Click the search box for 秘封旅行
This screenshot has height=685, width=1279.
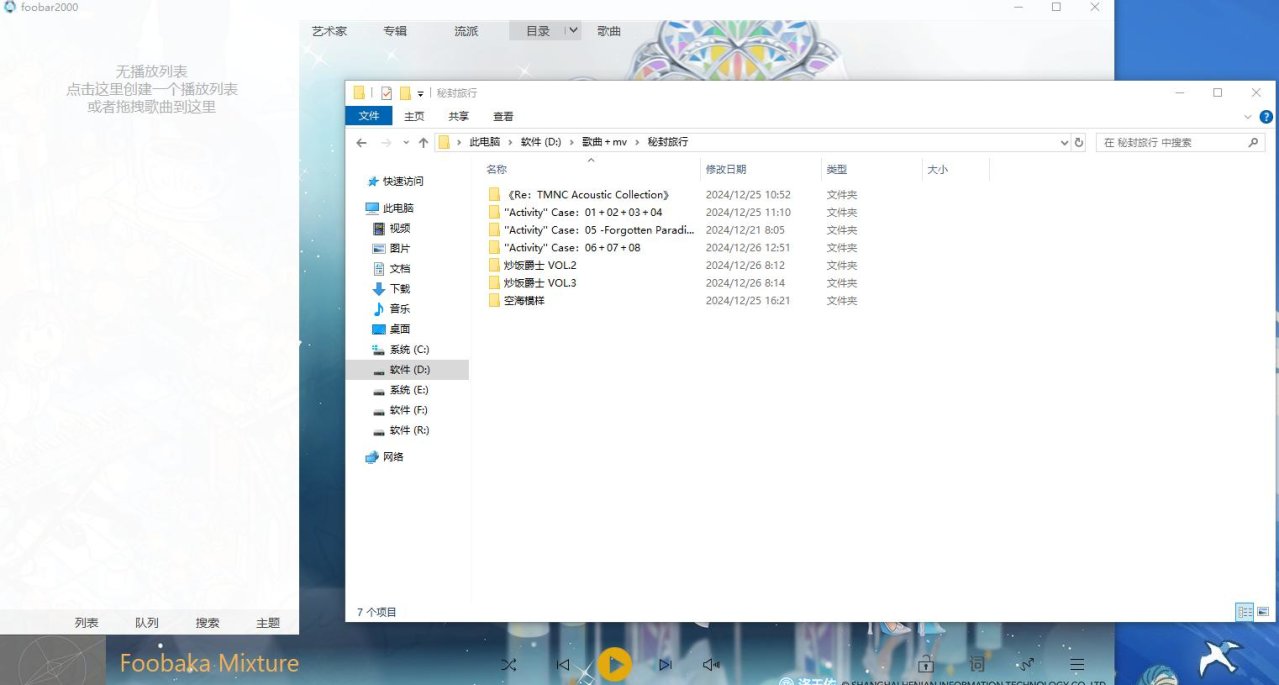click(1170, 143)
